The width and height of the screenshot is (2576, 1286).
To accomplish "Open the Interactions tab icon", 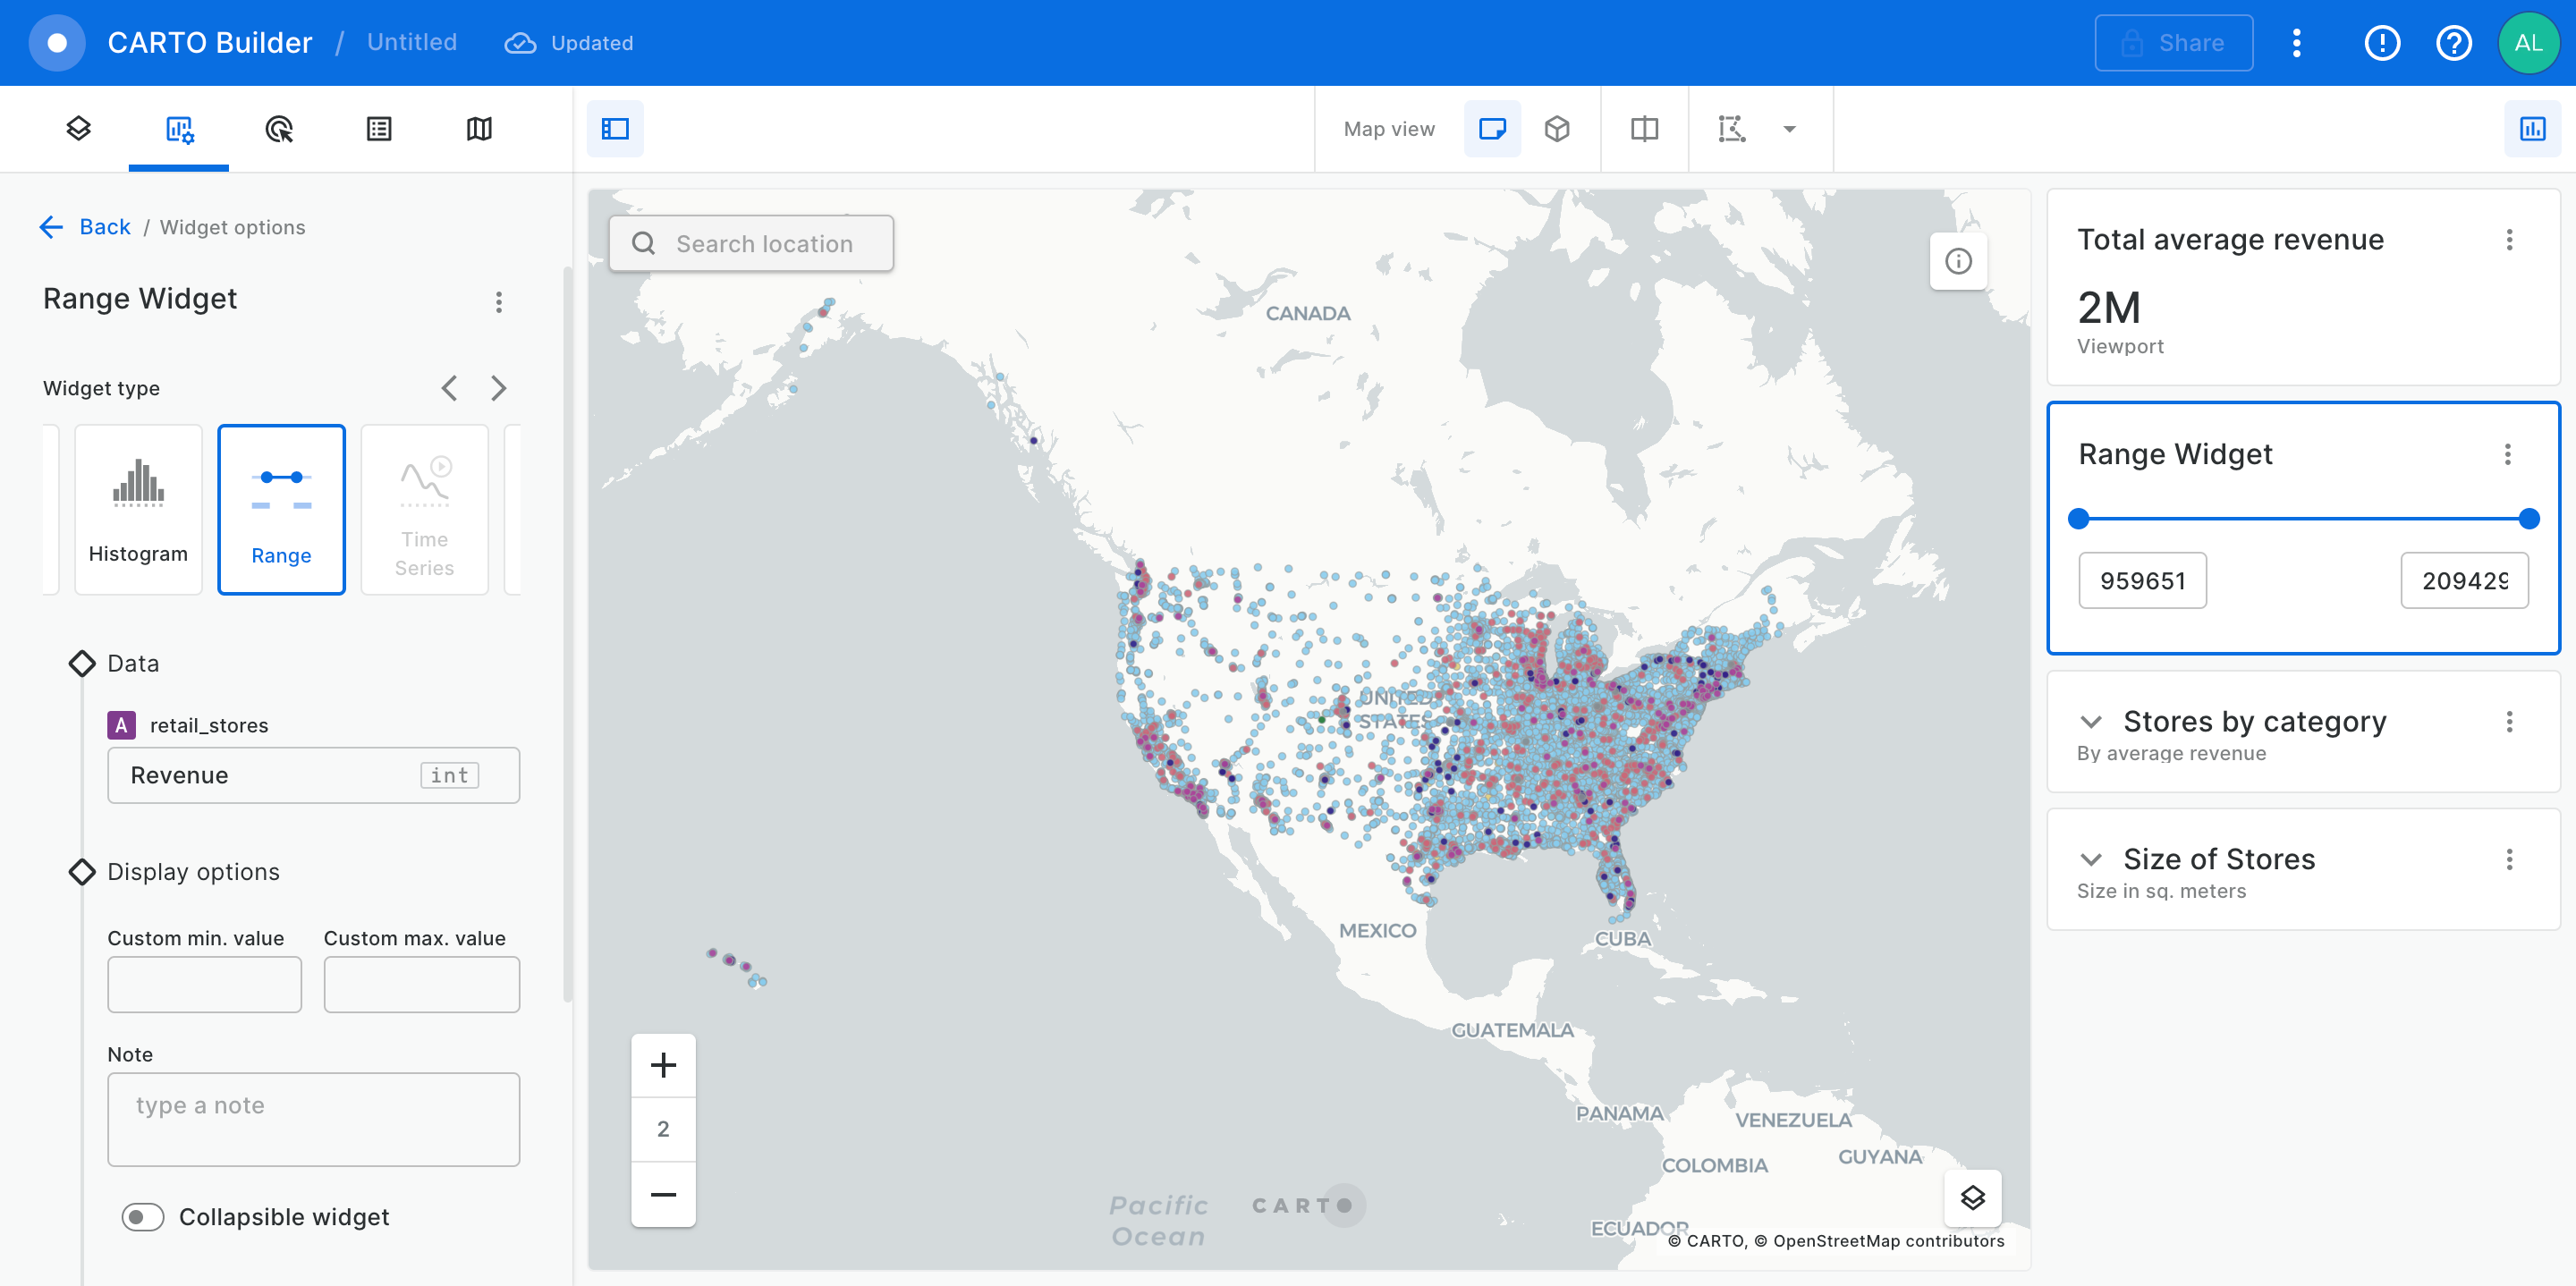I will [279, 129].
